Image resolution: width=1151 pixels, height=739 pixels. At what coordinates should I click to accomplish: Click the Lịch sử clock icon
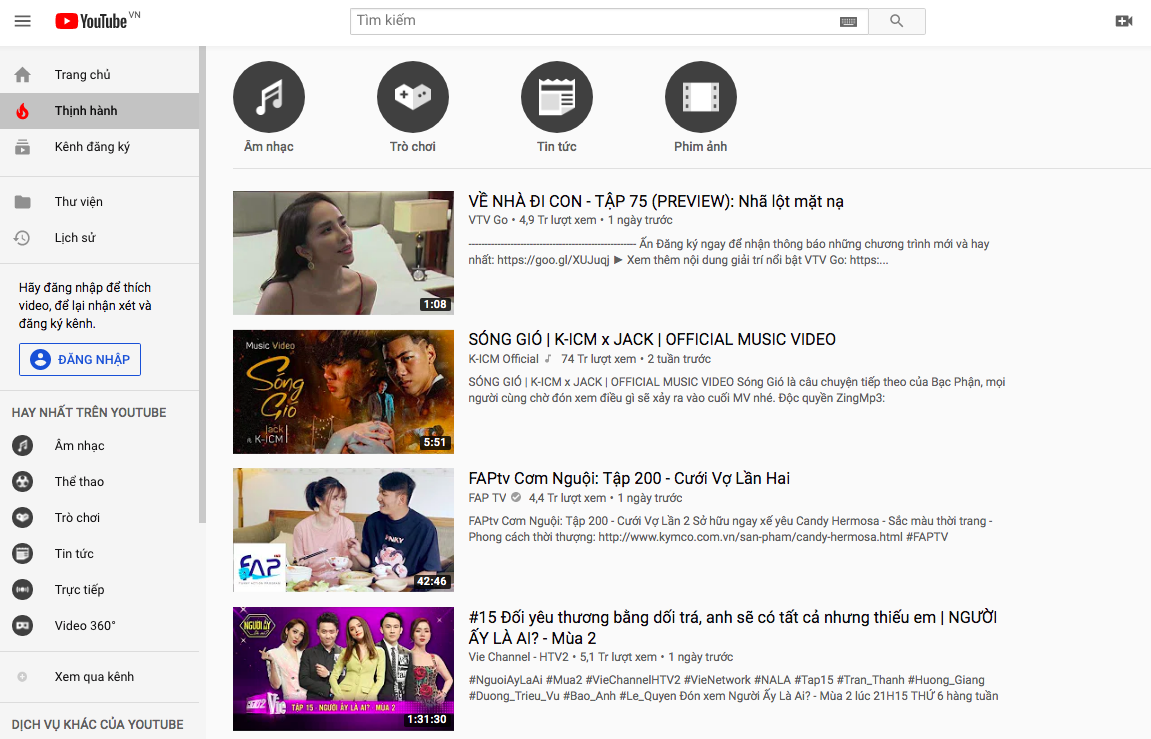click(x=23, y=238)
